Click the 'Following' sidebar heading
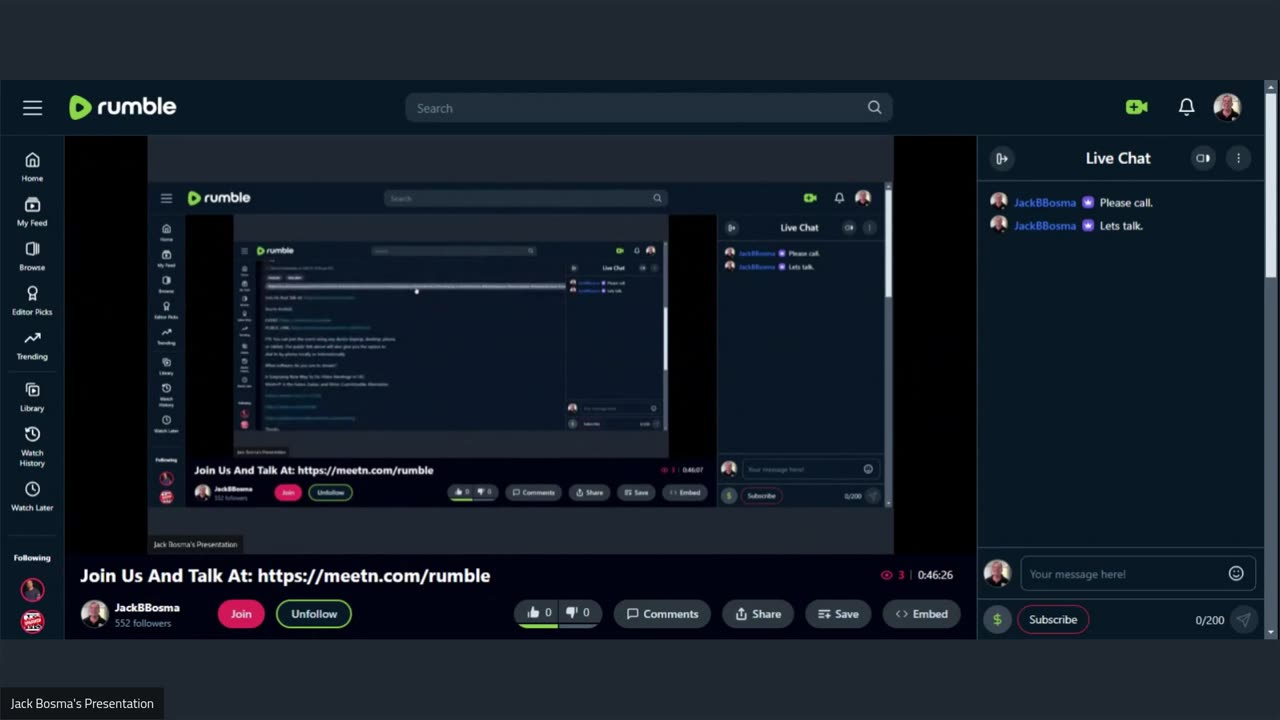Screen dimensions: 1280x720 (32, 558)
